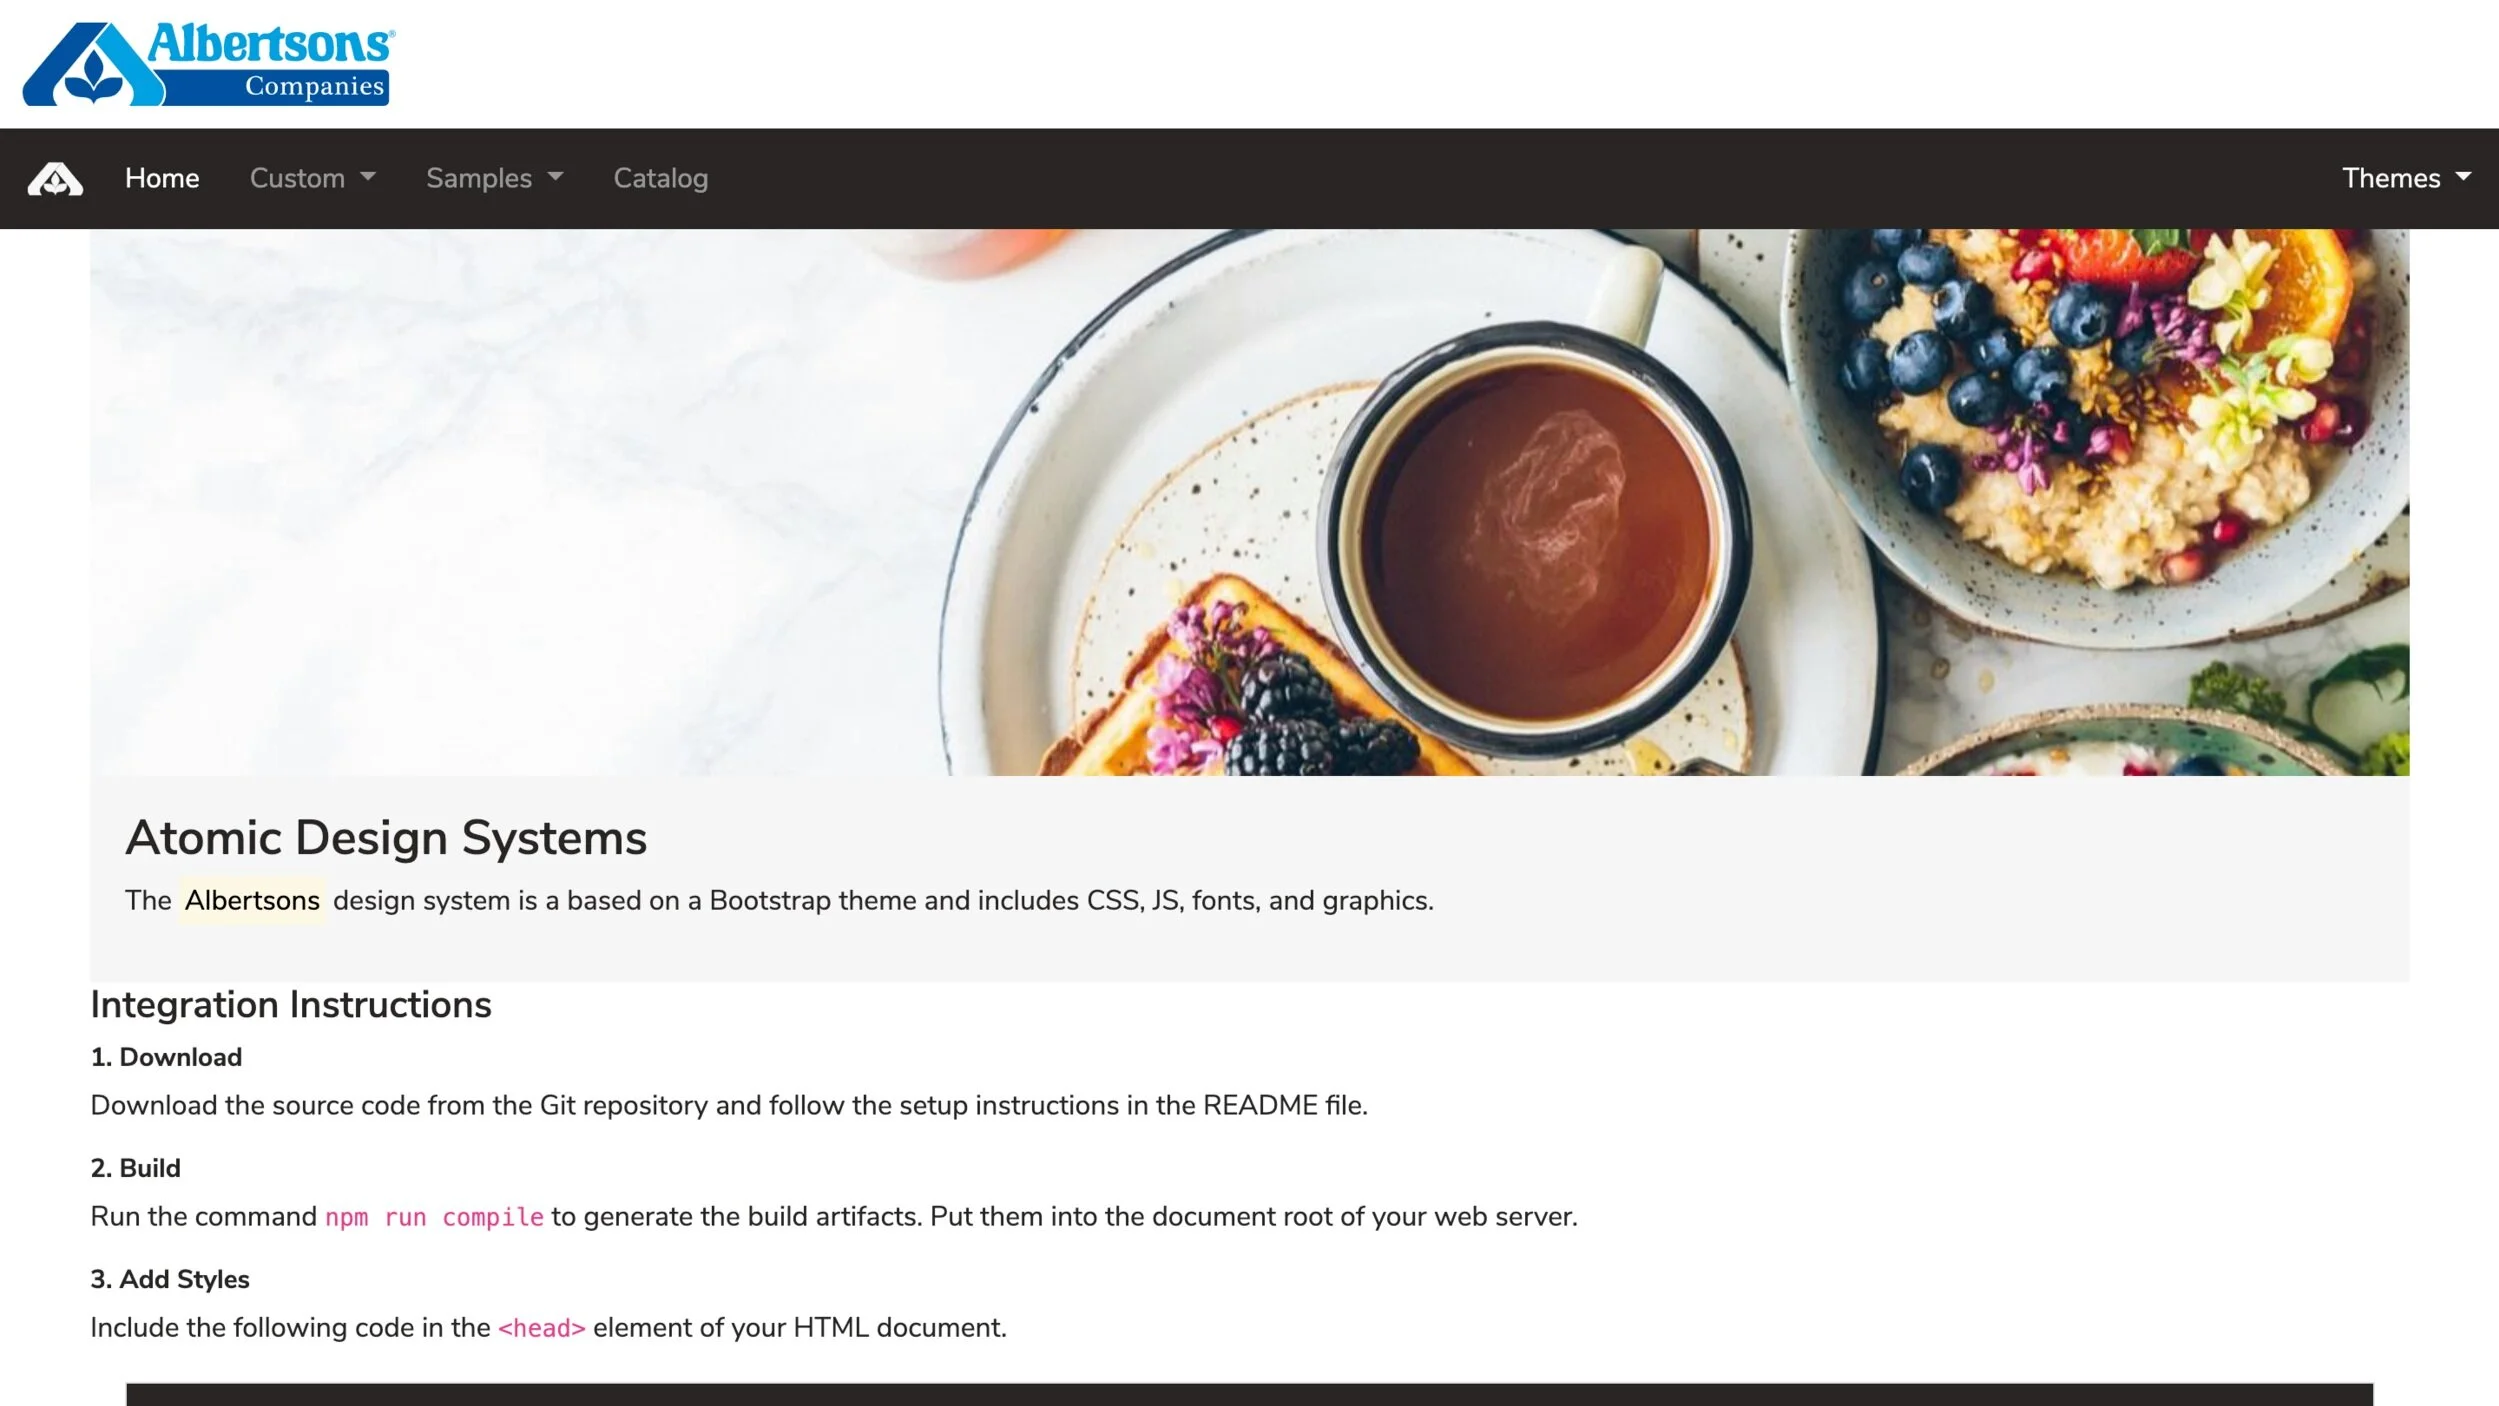Click the 3. Add Styles step heading
This screenshot has height=1406, width=2499.
coord(170,1279)
